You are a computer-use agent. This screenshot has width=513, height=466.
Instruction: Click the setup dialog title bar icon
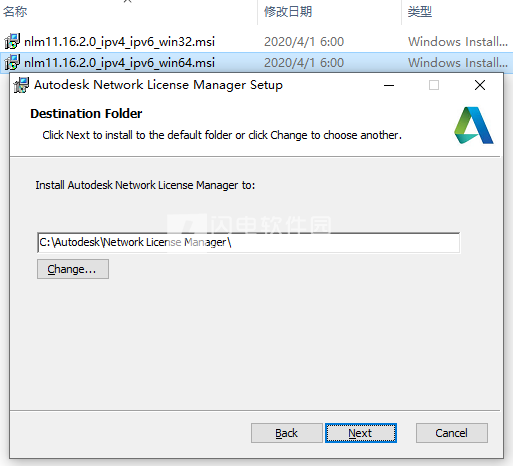pos(21,85)
